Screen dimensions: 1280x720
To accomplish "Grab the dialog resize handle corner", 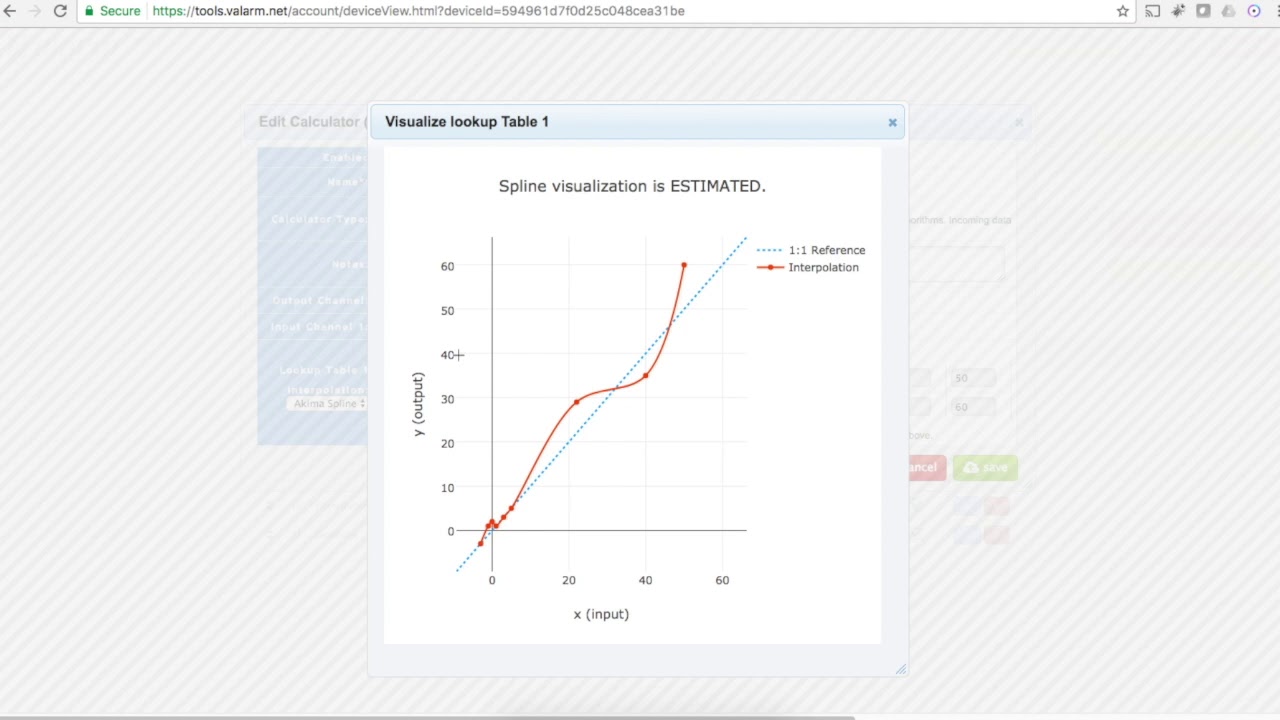I will click(x=900, y=669).
